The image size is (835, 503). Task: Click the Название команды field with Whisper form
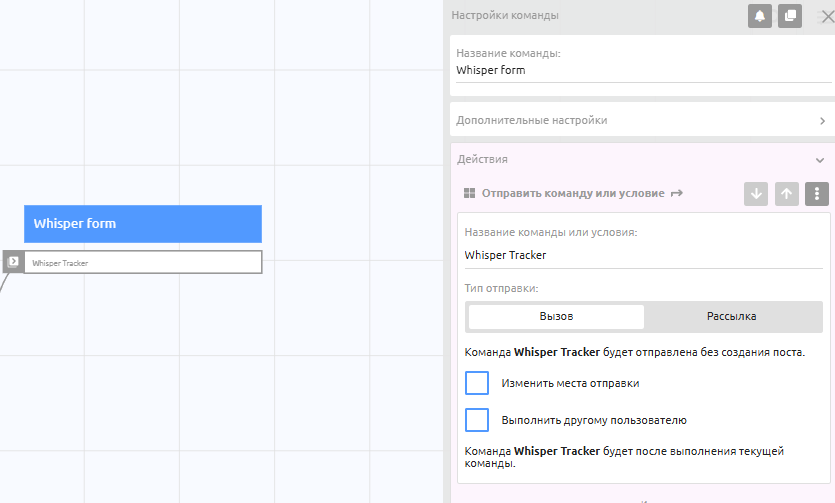pos(640,71)
